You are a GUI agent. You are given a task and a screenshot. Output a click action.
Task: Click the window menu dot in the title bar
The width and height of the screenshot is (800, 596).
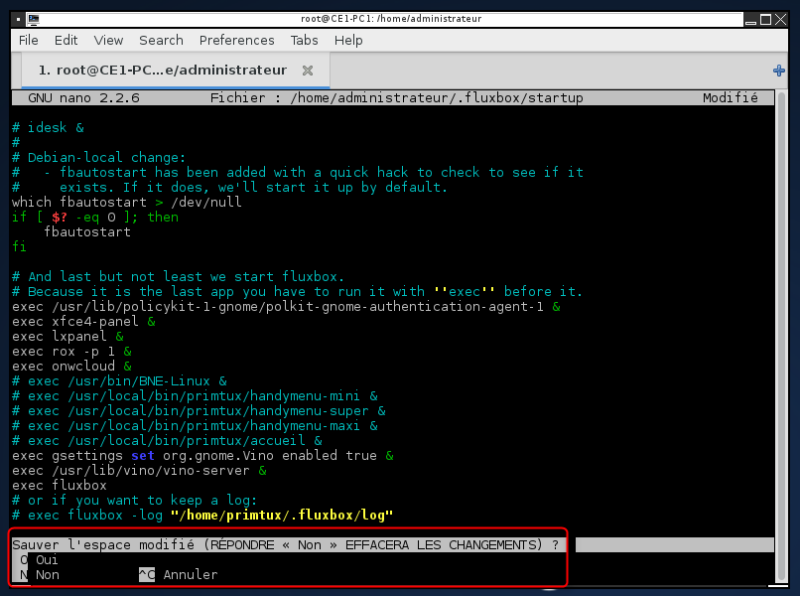[18, 19]
